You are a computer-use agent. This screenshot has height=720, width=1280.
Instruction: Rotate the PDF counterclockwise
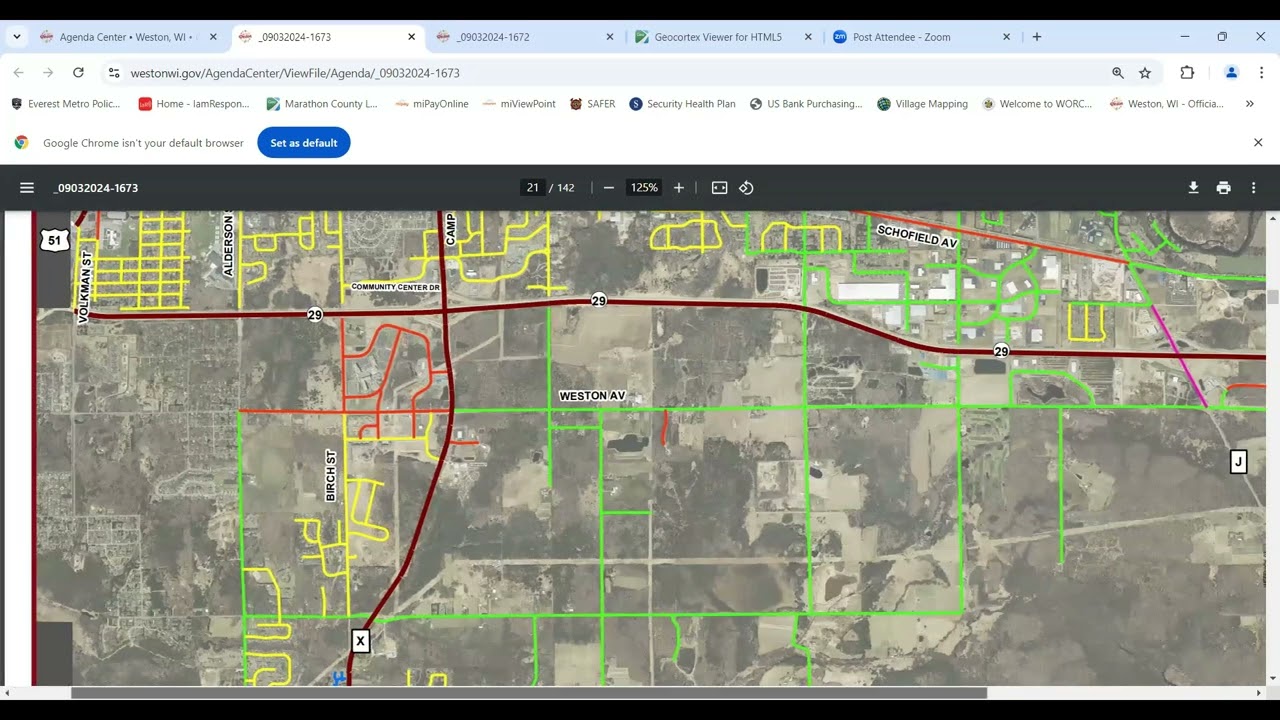746,188
